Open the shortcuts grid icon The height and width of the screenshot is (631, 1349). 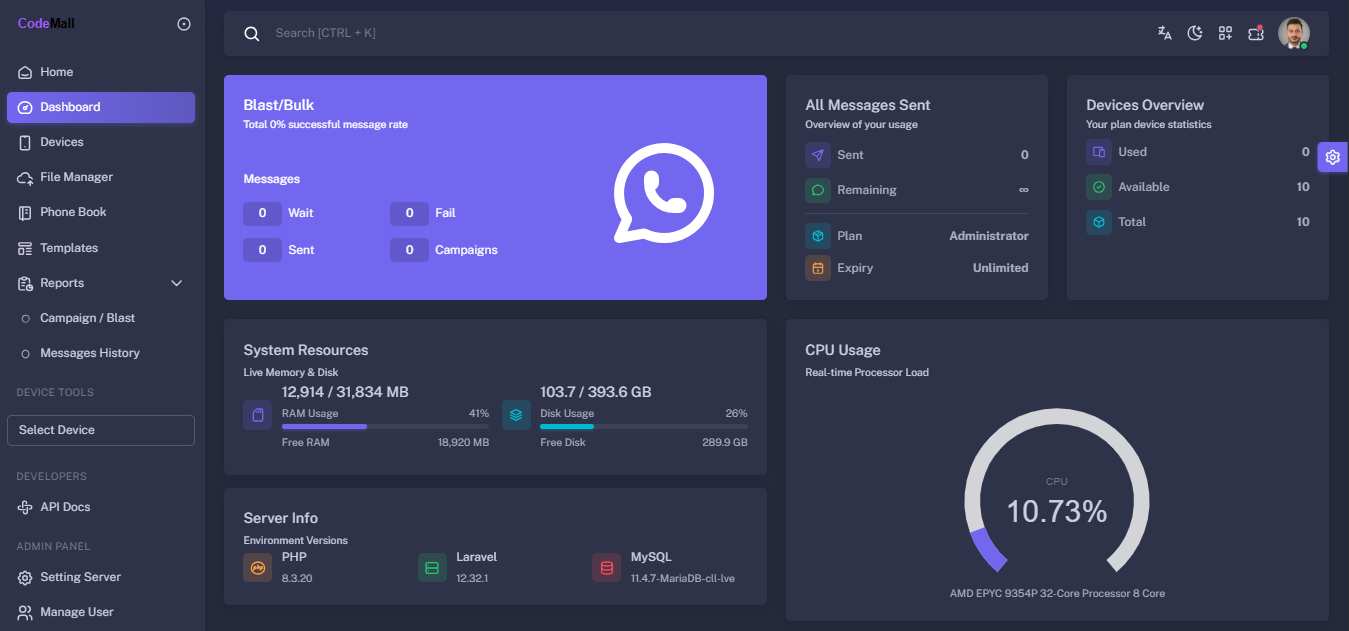pos(1225,33)
